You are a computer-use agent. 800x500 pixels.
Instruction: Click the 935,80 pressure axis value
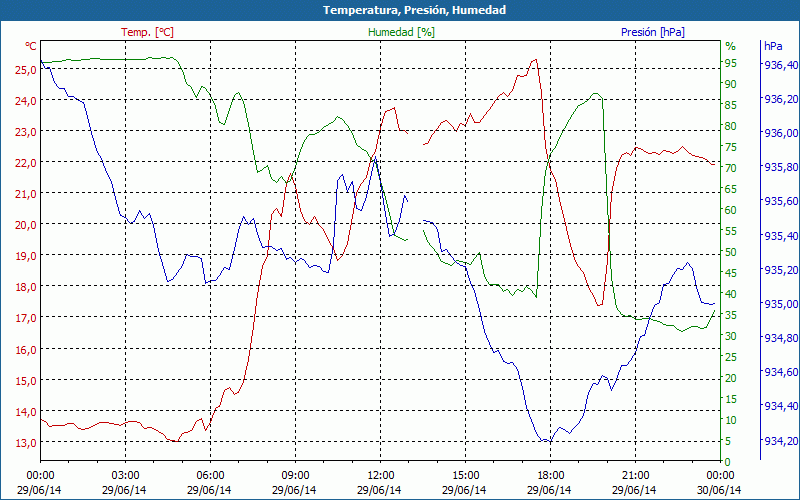coord(781,167)
